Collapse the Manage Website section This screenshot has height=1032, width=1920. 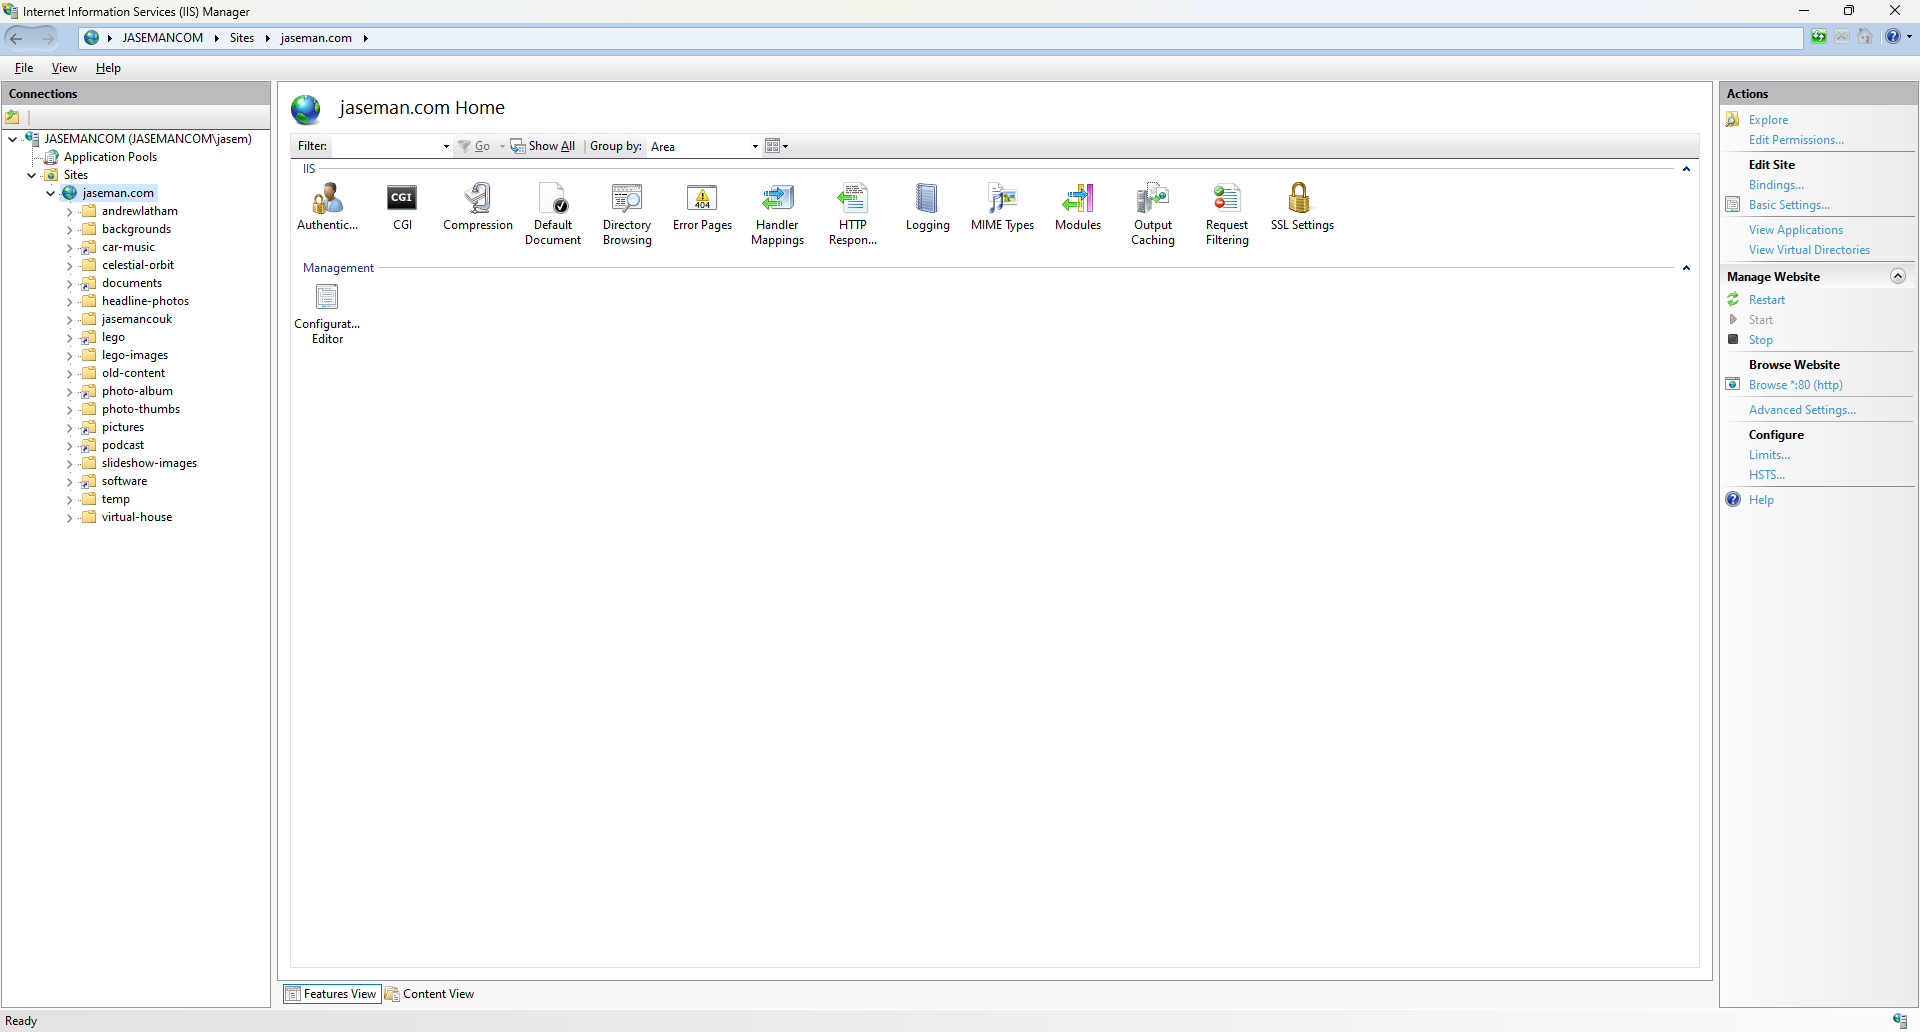click(x=1897, y=277)
